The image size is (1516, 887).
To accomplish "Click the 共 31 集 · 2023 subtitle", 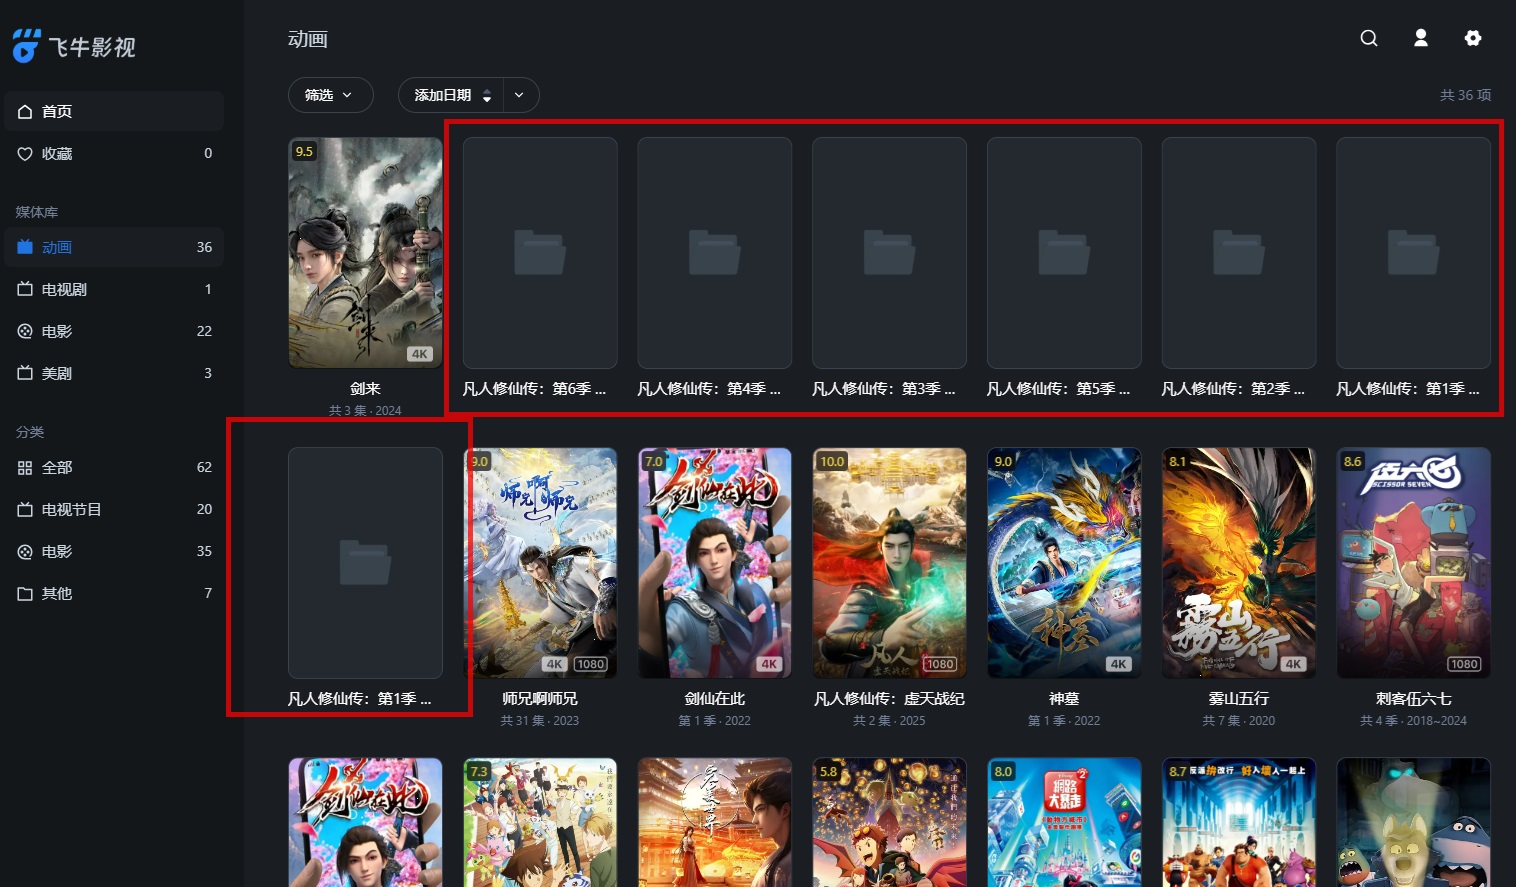I will [x=540, y=720].
